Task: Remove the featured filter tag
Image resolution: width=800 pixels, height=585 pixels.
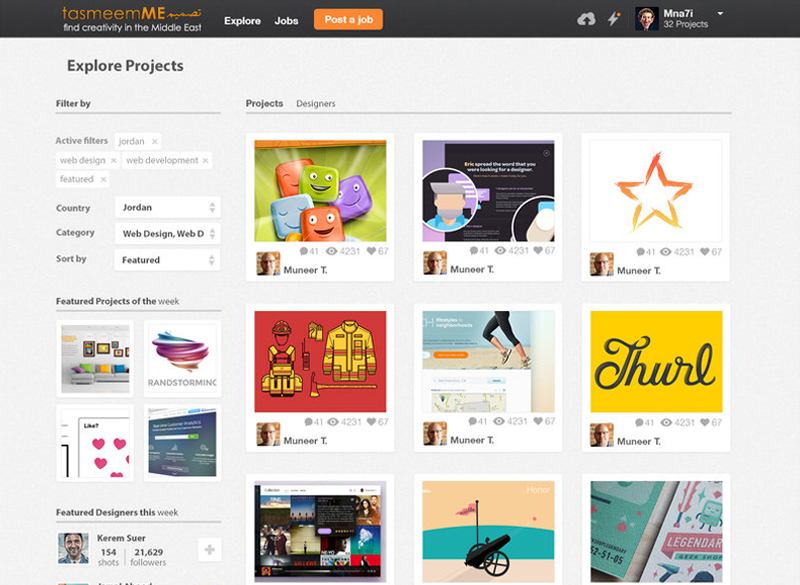Action: coord(102,179)
